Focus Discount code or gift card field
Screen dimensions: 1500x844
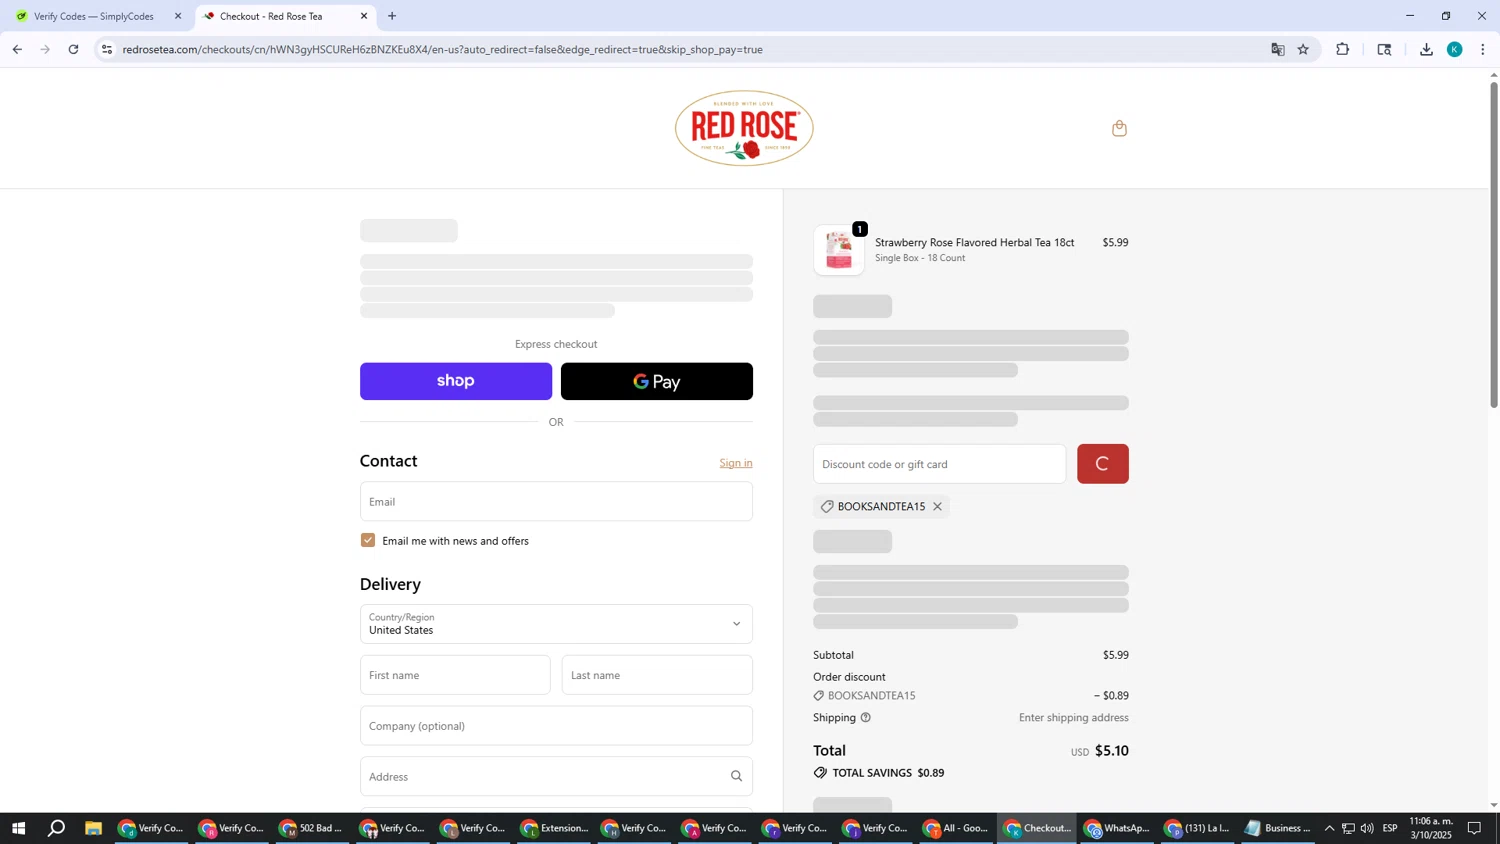coord(939,464)
